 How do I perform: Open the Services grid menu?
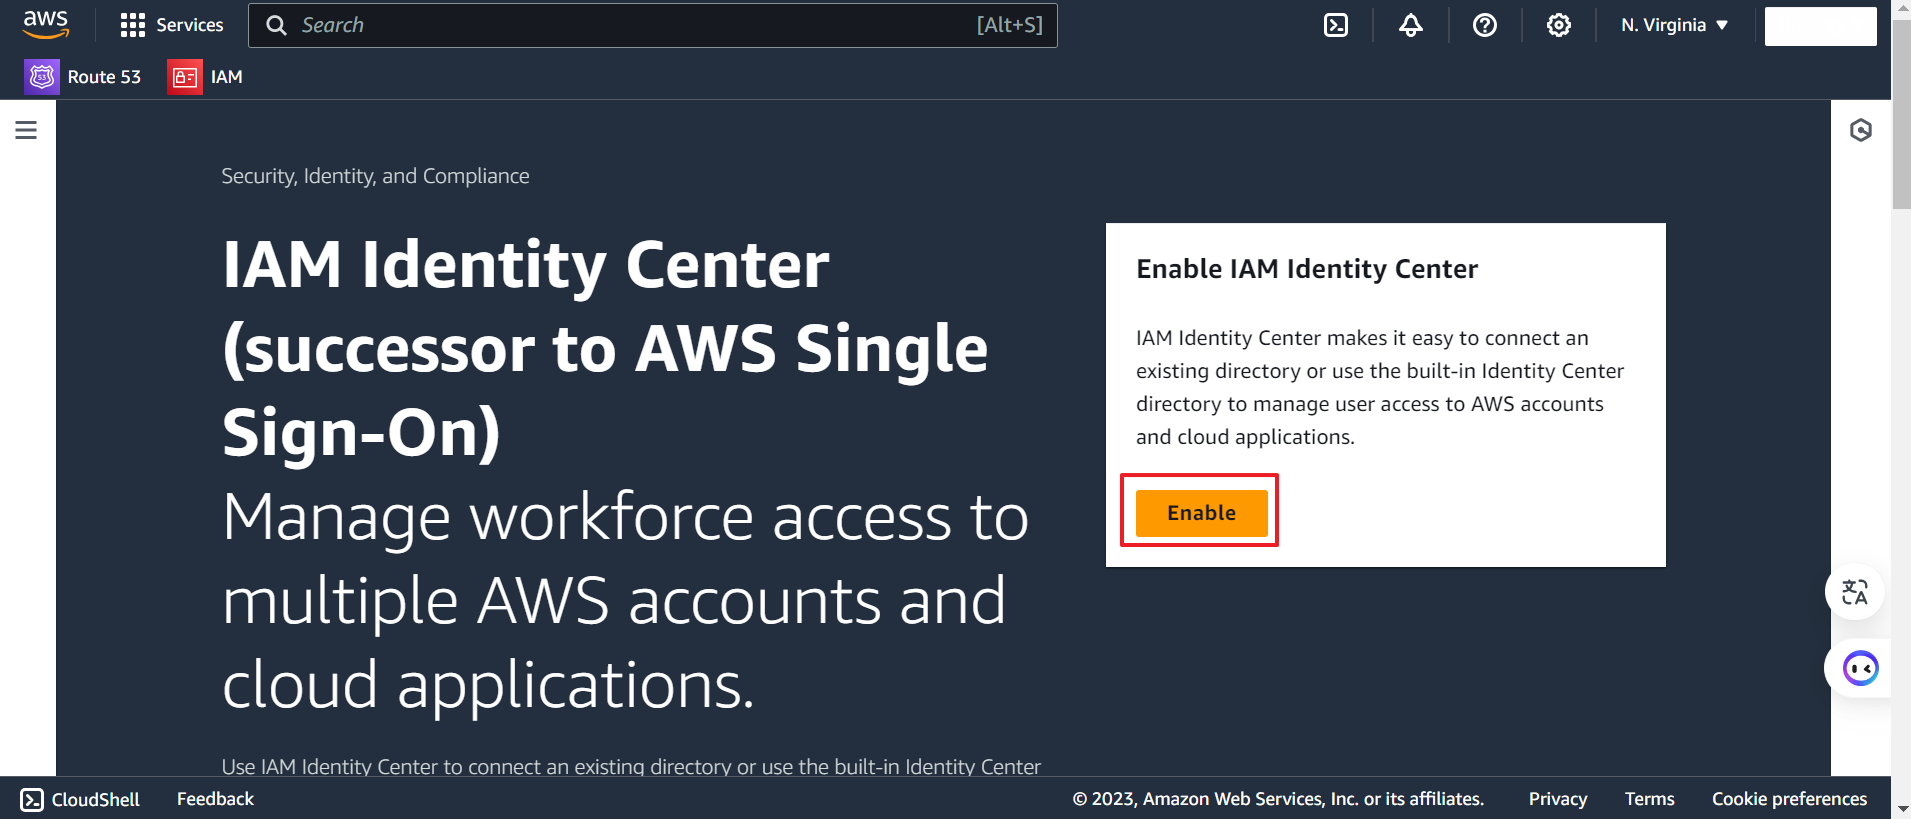click(x=132, y=25)
